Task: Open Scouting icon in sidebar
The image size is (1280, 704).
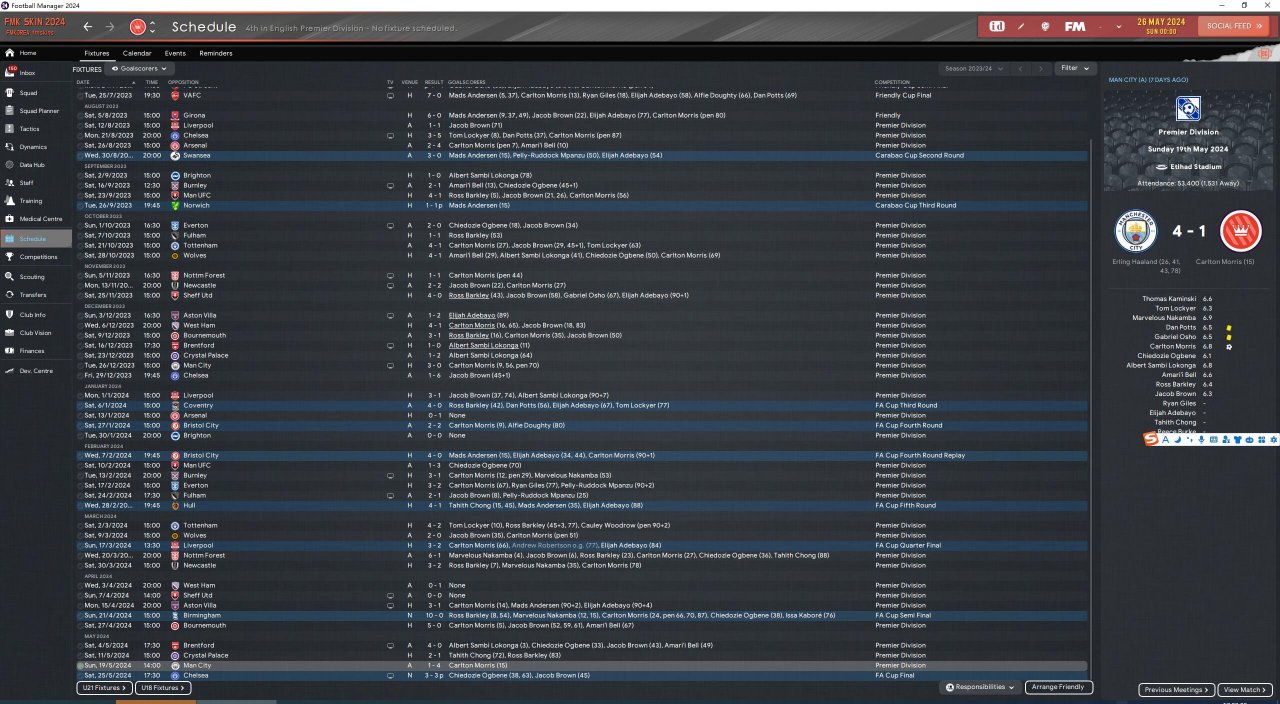Action: (x=10, y=277)
